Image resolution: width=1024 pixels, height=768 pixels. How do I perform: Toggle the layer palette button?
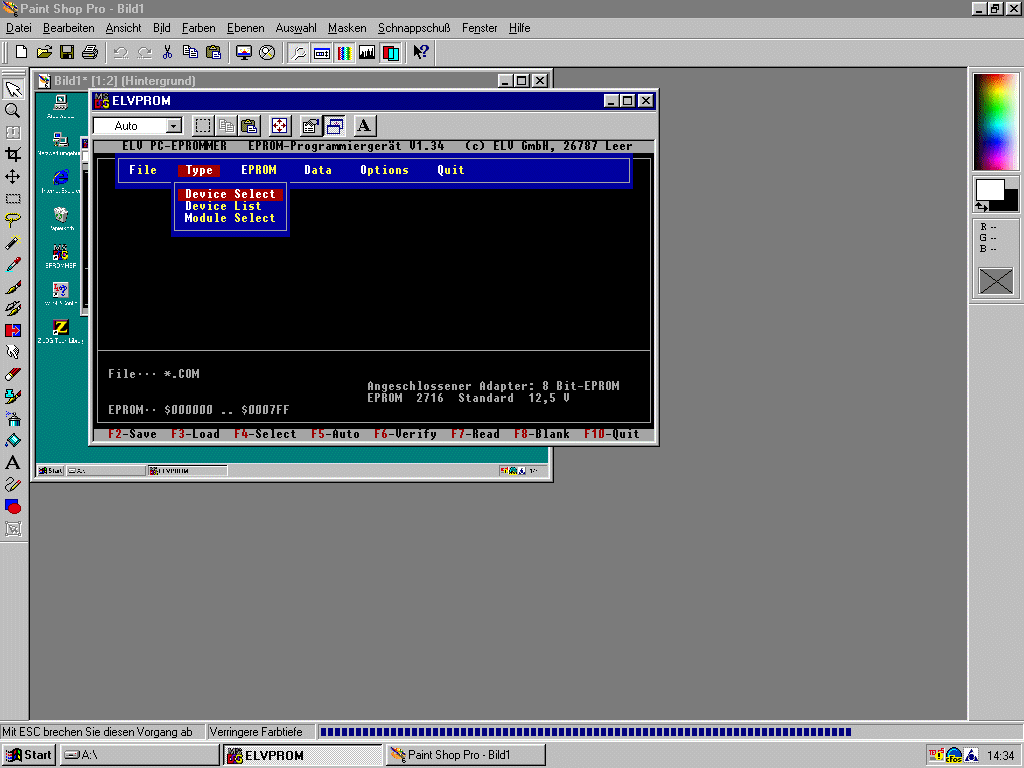click(x=391, y=52)
